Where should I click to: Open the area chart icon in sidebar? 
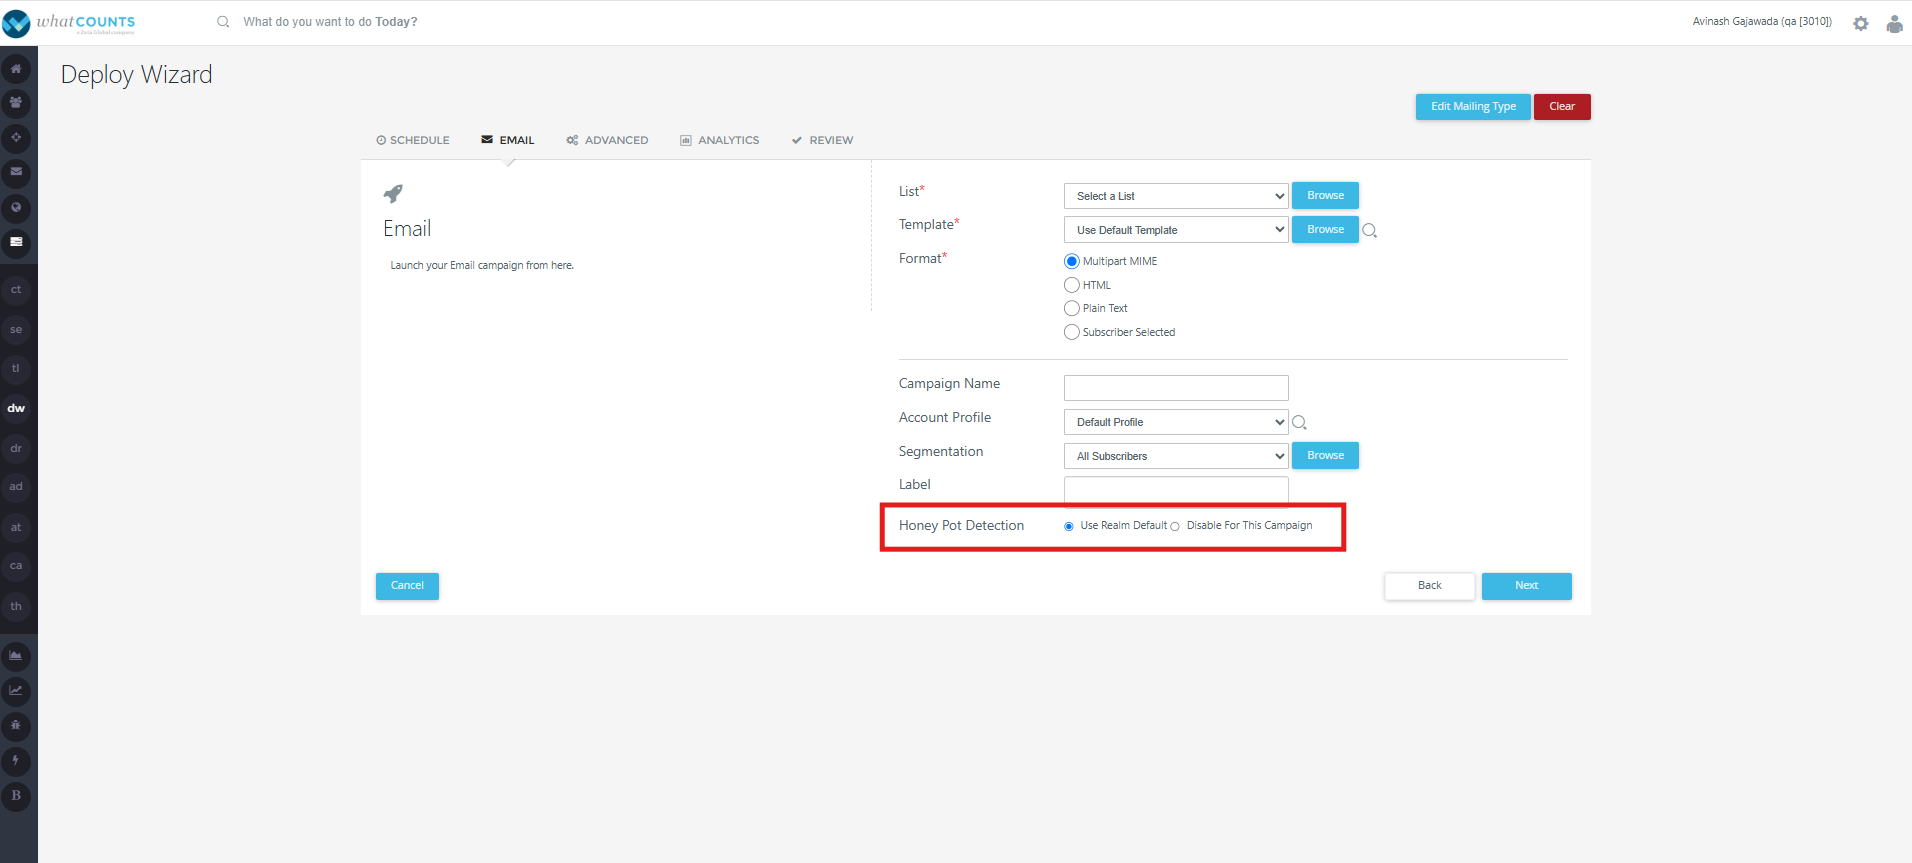click(16, 656)
